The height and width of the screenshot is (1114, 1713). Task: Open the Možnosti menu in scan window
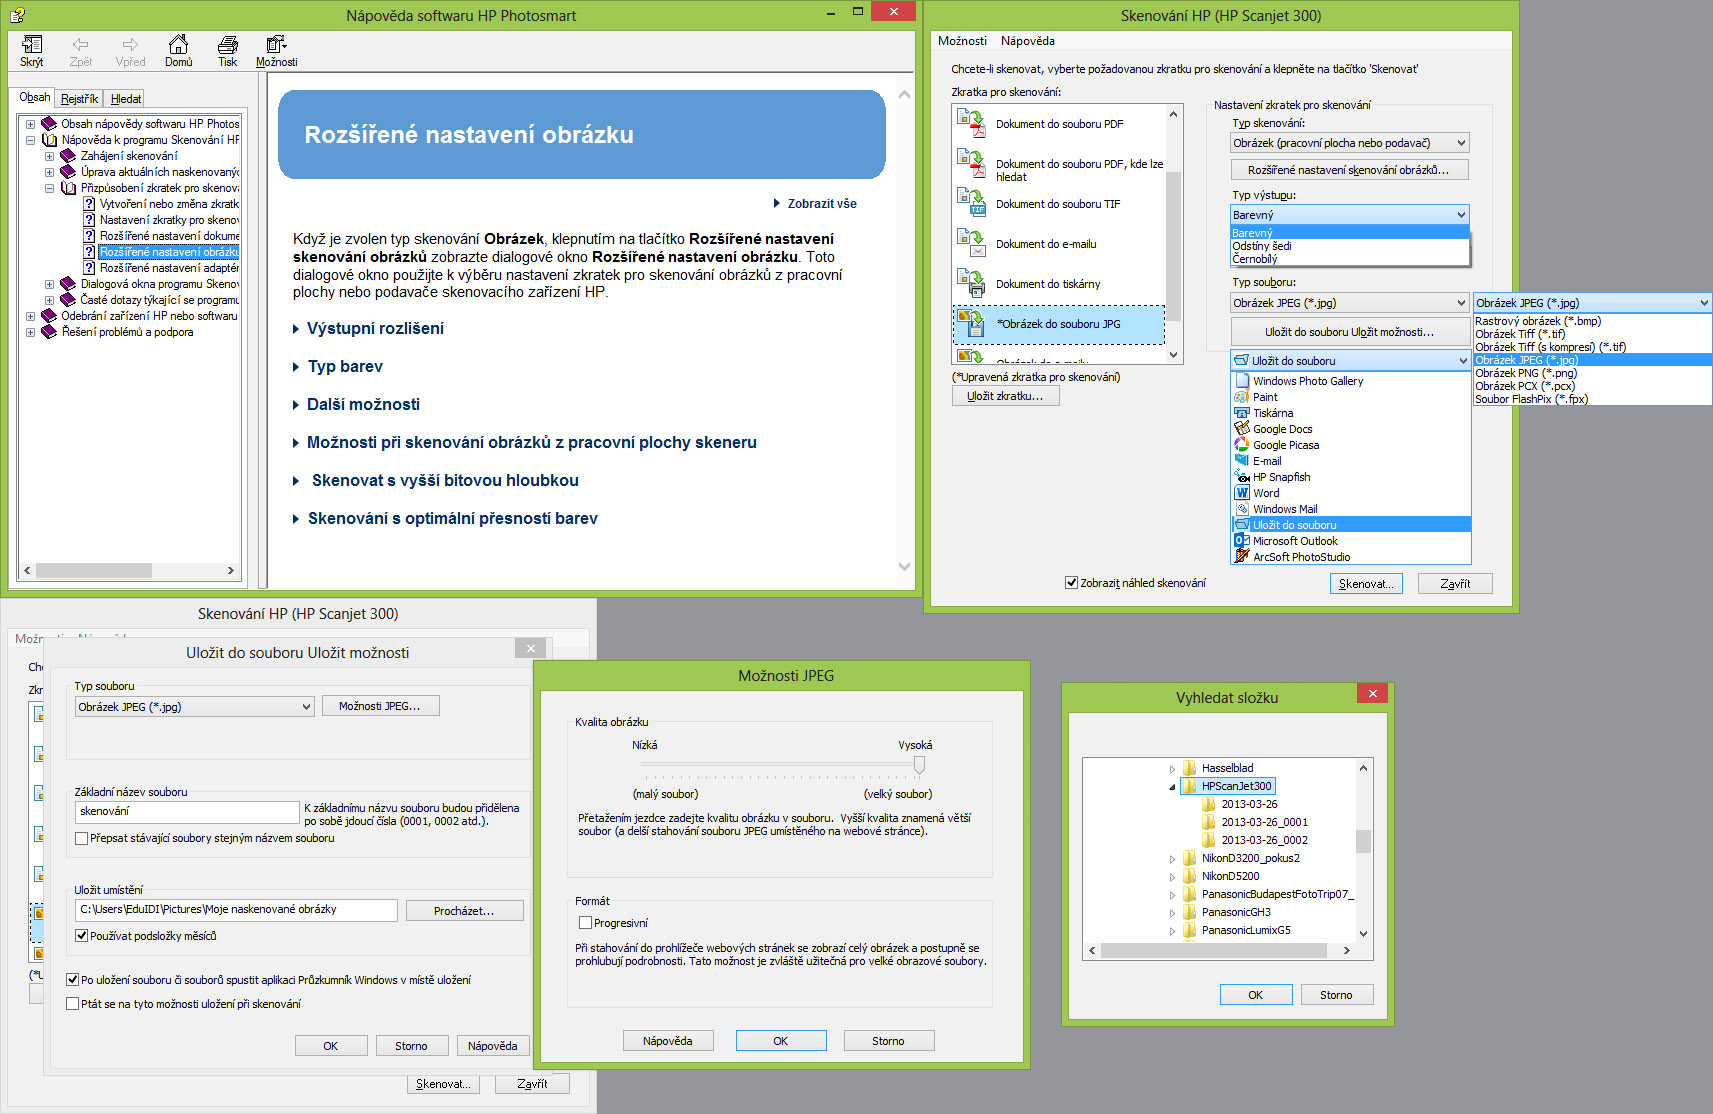click(962, 41)
